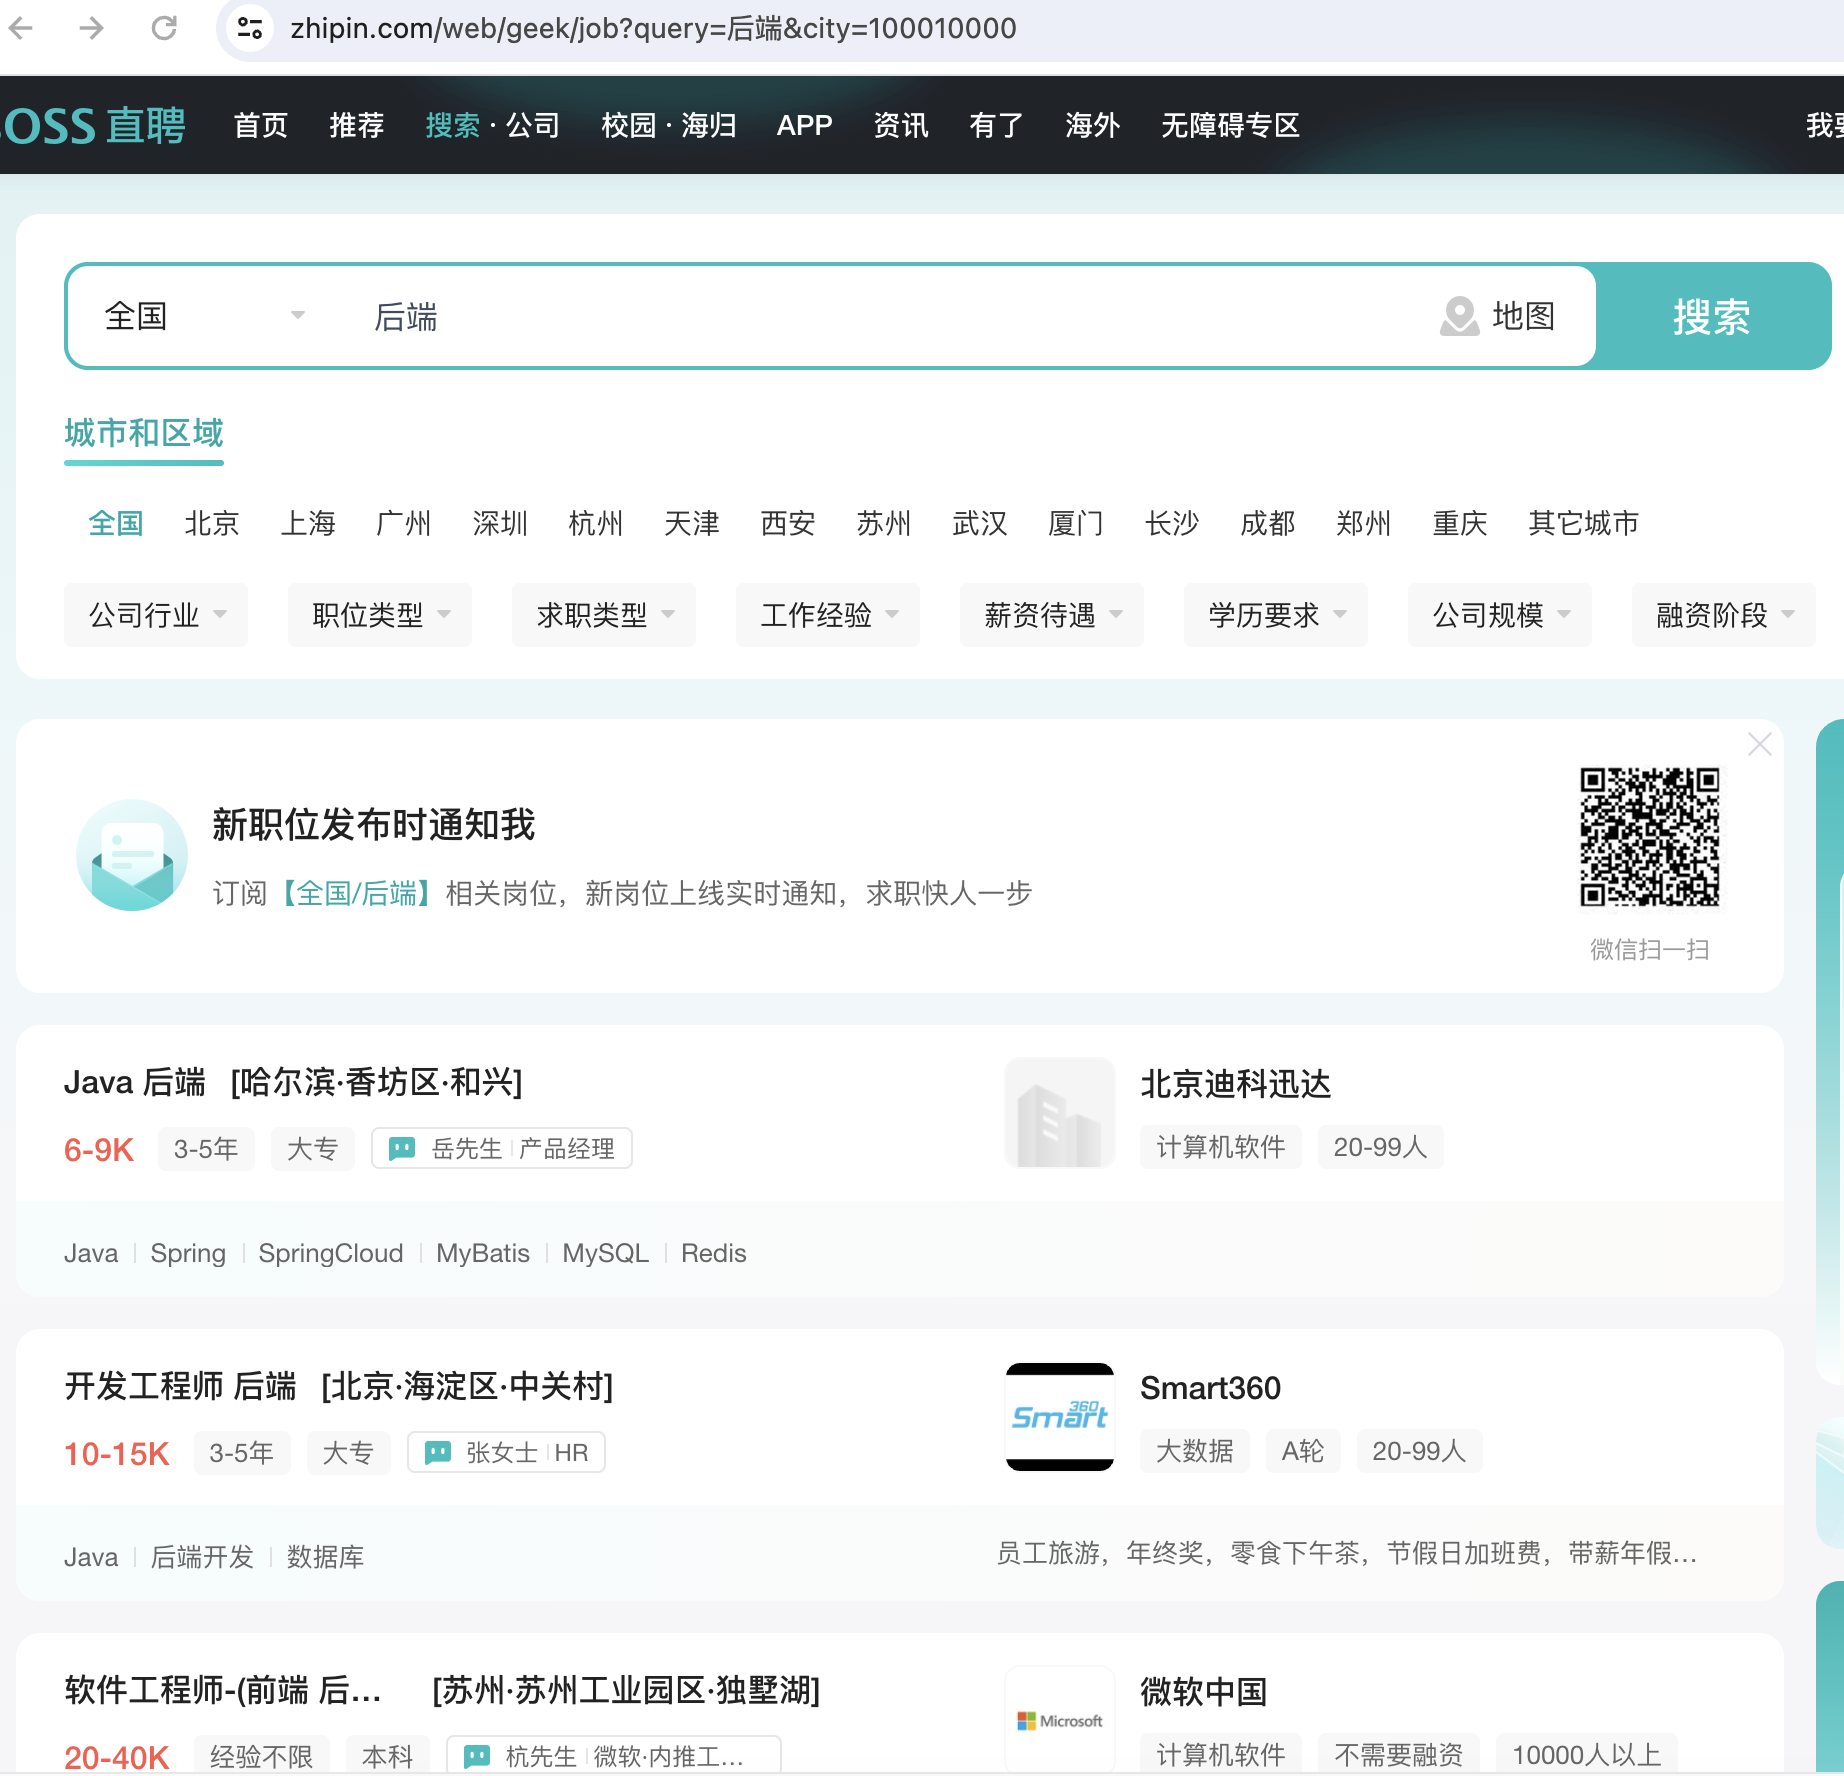Image resolution: width=1844 pixels, height=1776 pixels.
Task: Open 推荐 in the top navigation
Action: tap(357, 125)
